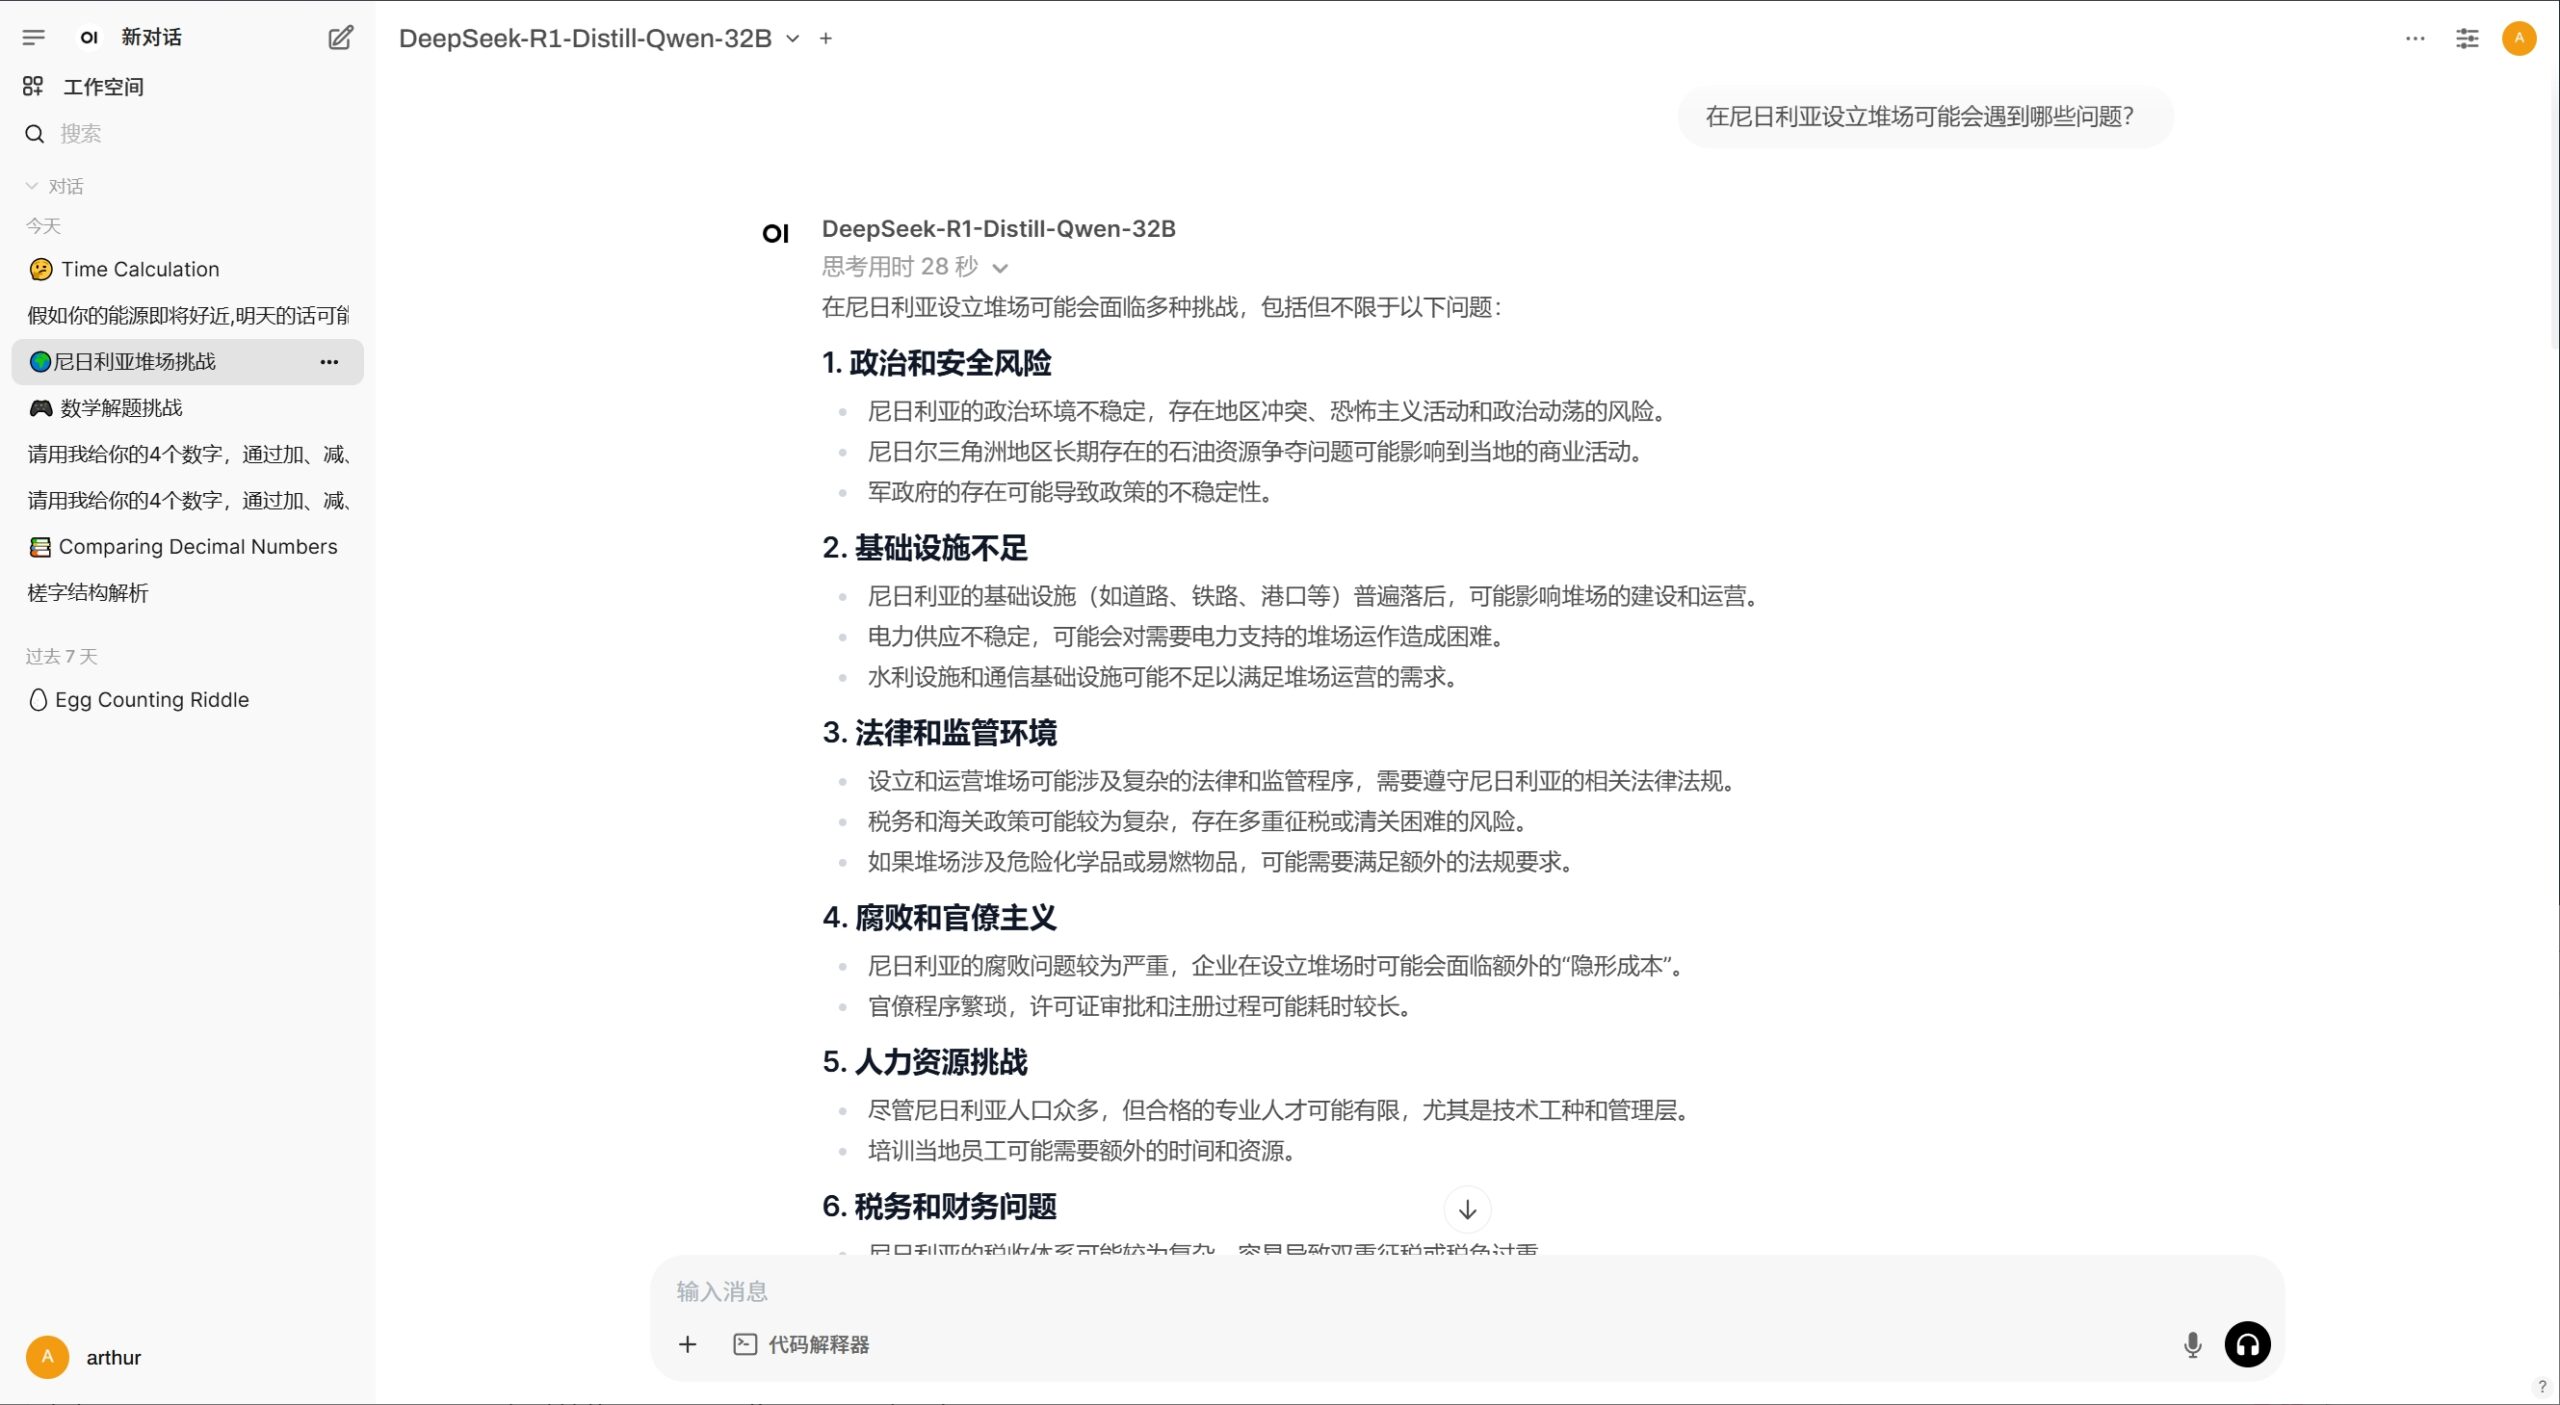Screen dimensions: 2560x1405
Task: Add another model with the plus icon
Action: pyautogui.click(x=826, y=38)
